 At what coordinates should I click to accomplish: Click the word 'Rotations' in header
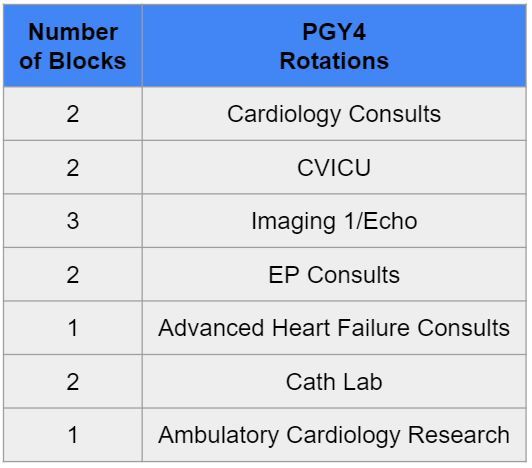[334, 61]
